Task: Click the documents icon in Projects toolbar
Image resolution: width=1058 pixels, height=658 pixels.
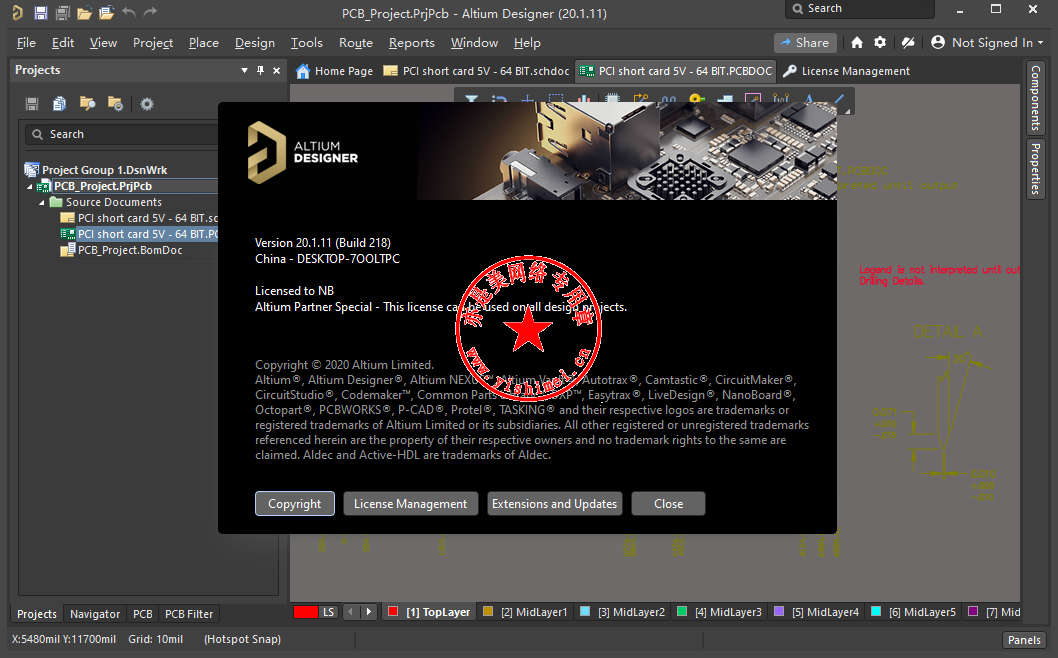Action: [x=59, y=104]
